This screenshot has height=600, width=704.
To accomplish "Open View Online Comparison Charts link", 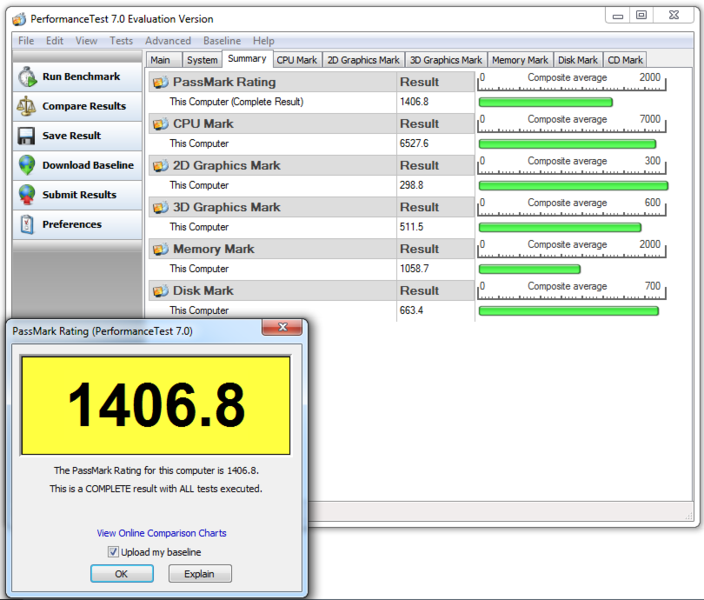I will (x=162, y=533).
